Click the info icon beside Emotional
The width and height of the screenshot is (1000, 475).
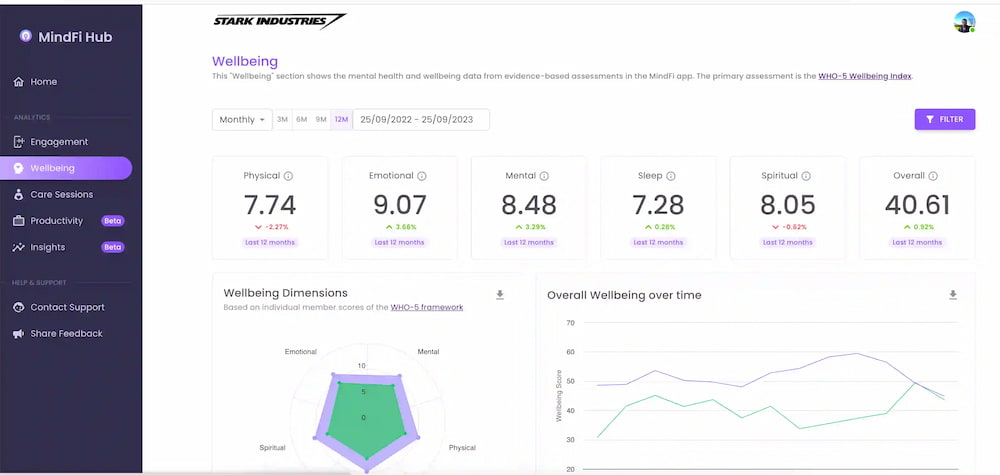point(422,176)
